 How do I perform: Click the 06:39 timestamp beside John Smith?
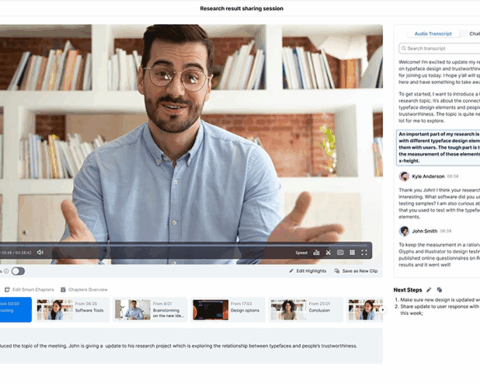pyautogui.click(x=445, y=231)
